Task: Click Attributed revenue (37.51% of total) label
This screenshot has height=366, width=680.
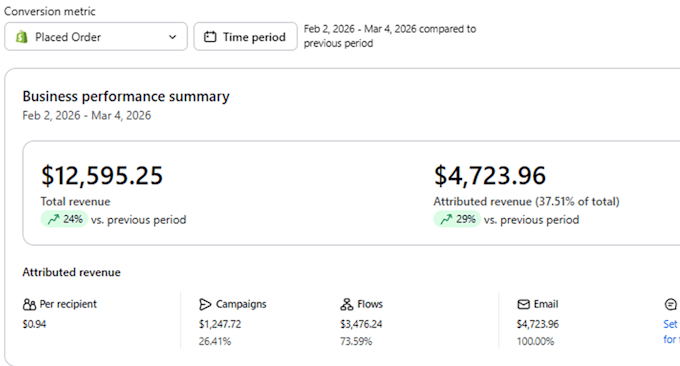Action: click(526, 202)
